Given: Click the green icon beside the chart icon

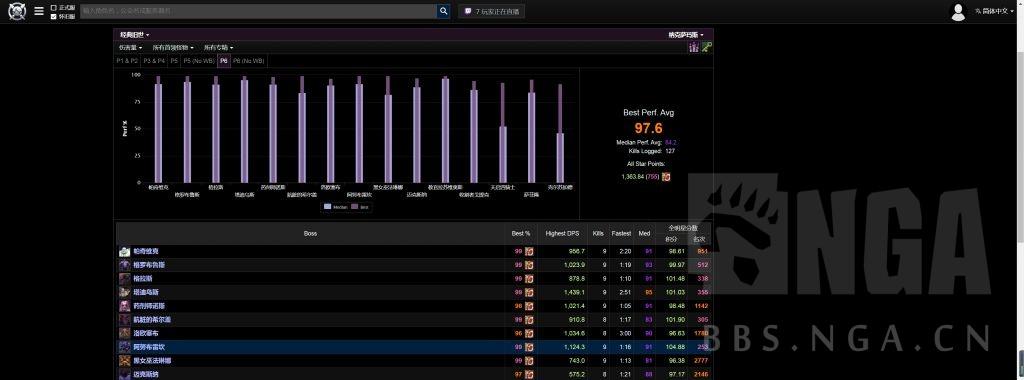Looking at the screenshot, I should pos(707,47).
